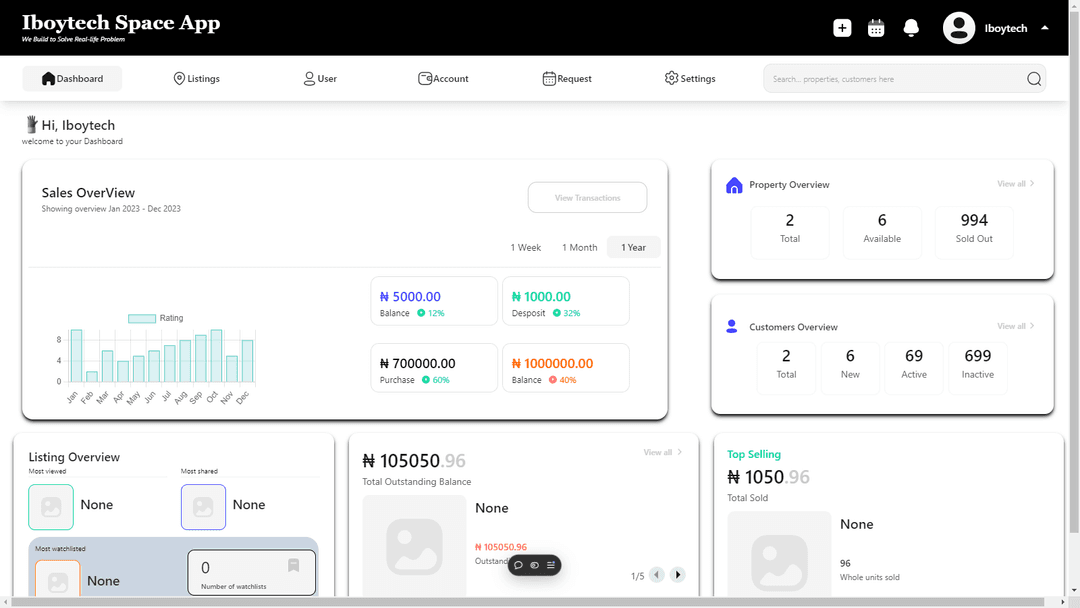Select the 1 Month sales range
The image size is (1080, 608).
pyautogui.click(x=579, y=247)
